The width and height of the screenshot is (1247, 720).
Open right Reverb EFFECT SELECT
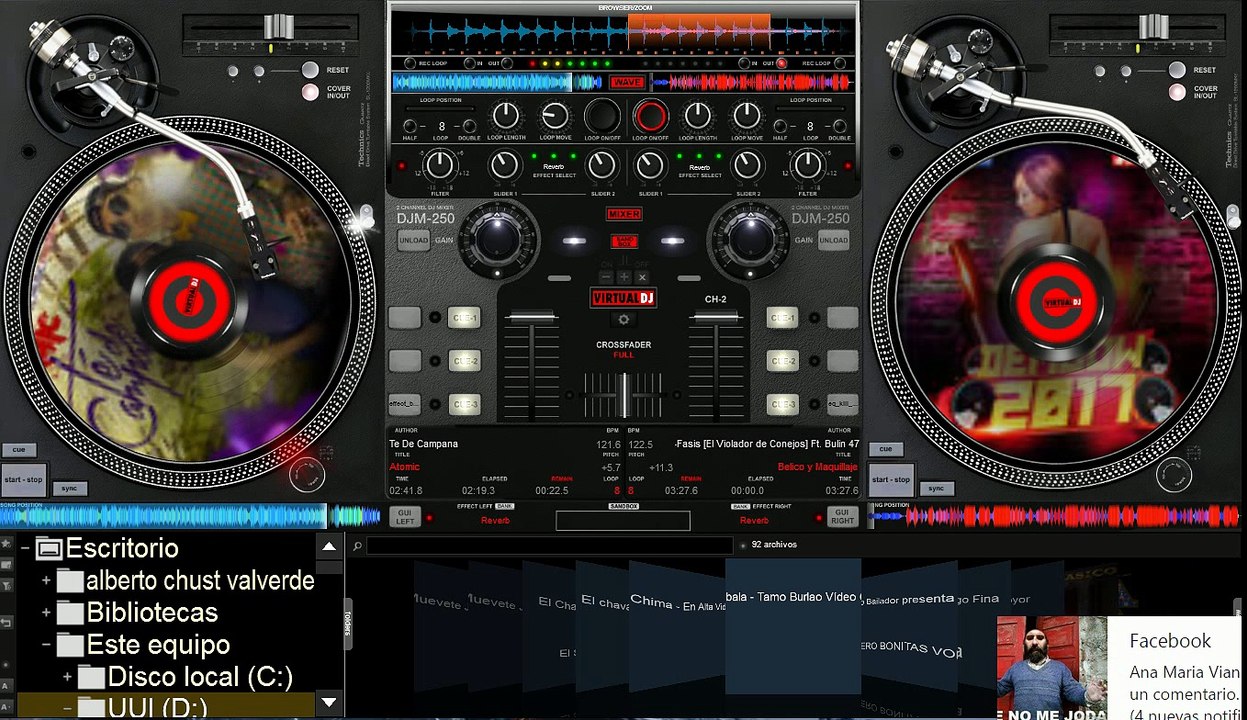pyautogui.click(x=699, y=167)
